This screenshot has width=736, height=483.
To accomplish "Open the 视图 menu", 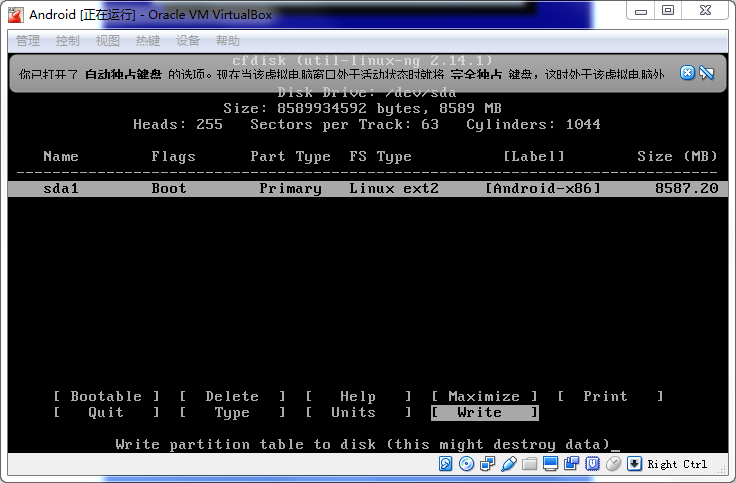I will (x=107, y=41).
